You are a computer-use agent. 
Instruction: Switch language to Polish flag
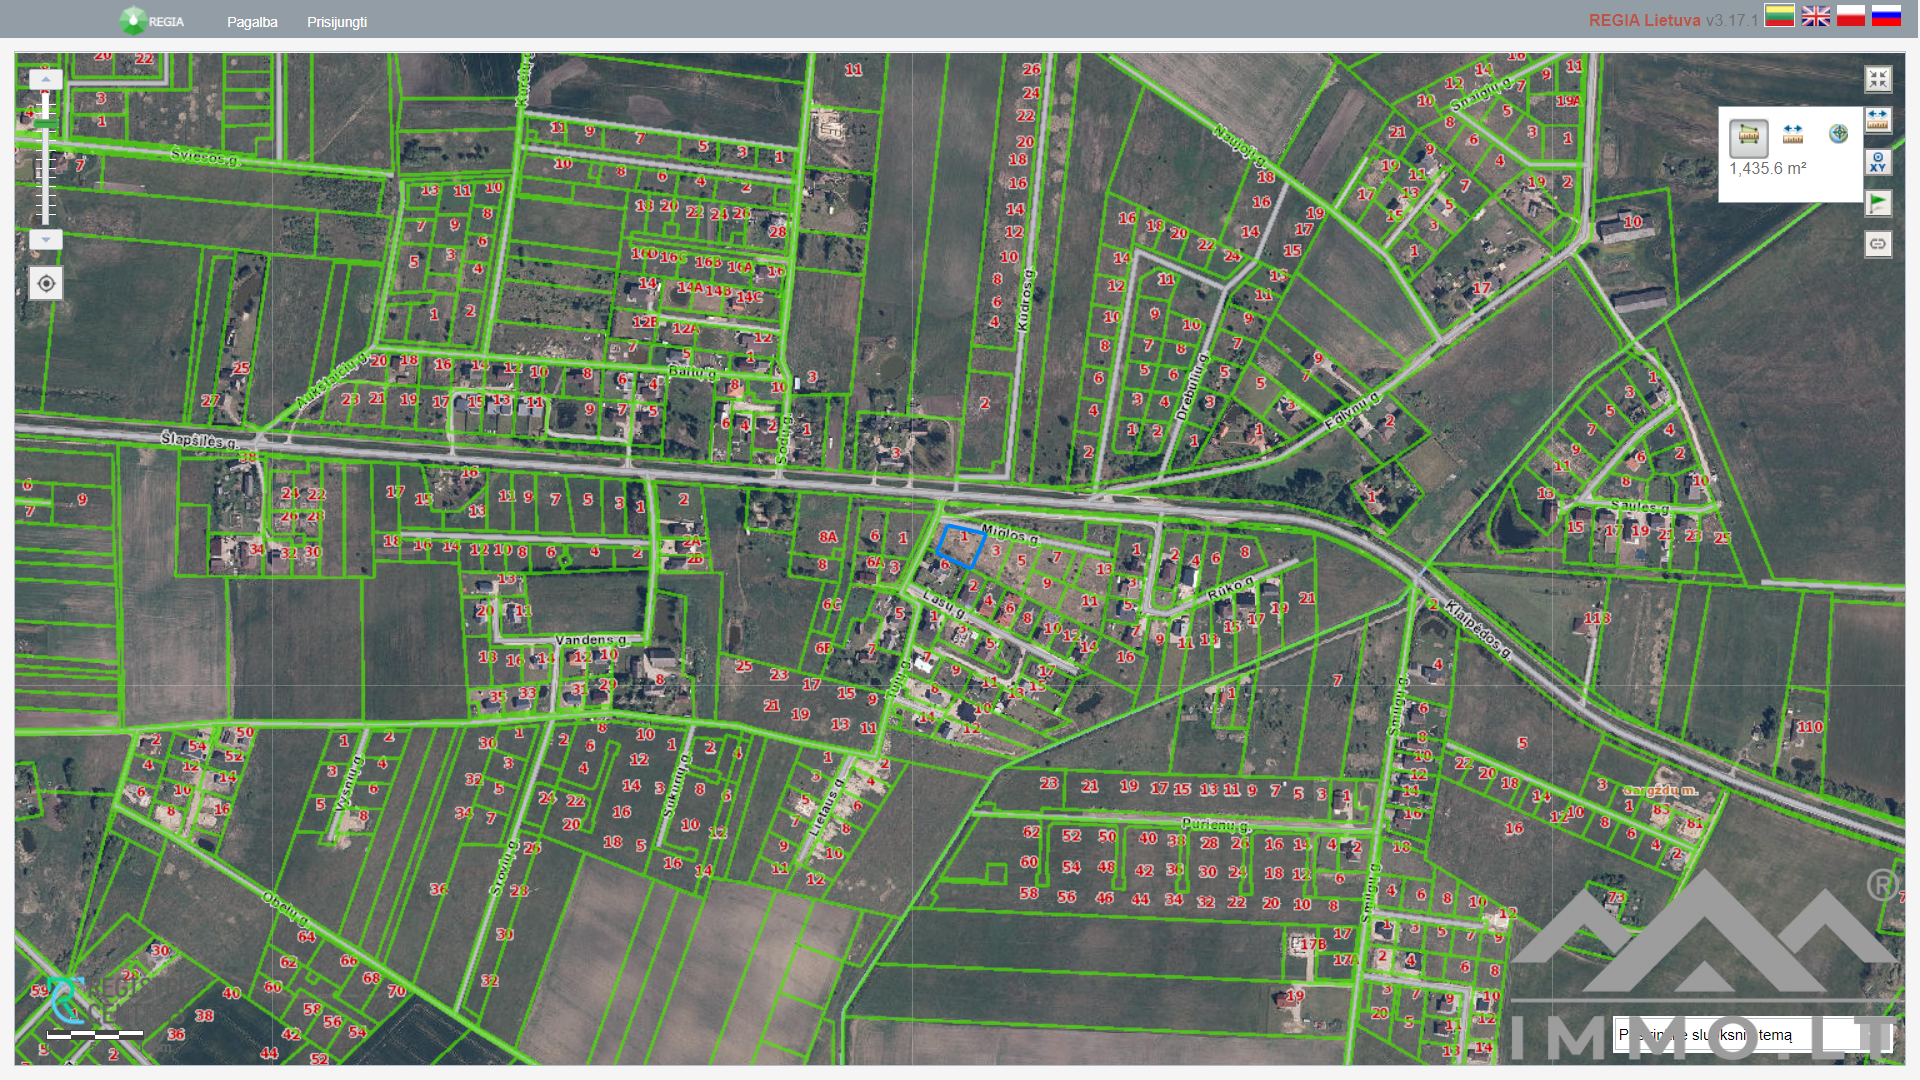click(1851, 16)
